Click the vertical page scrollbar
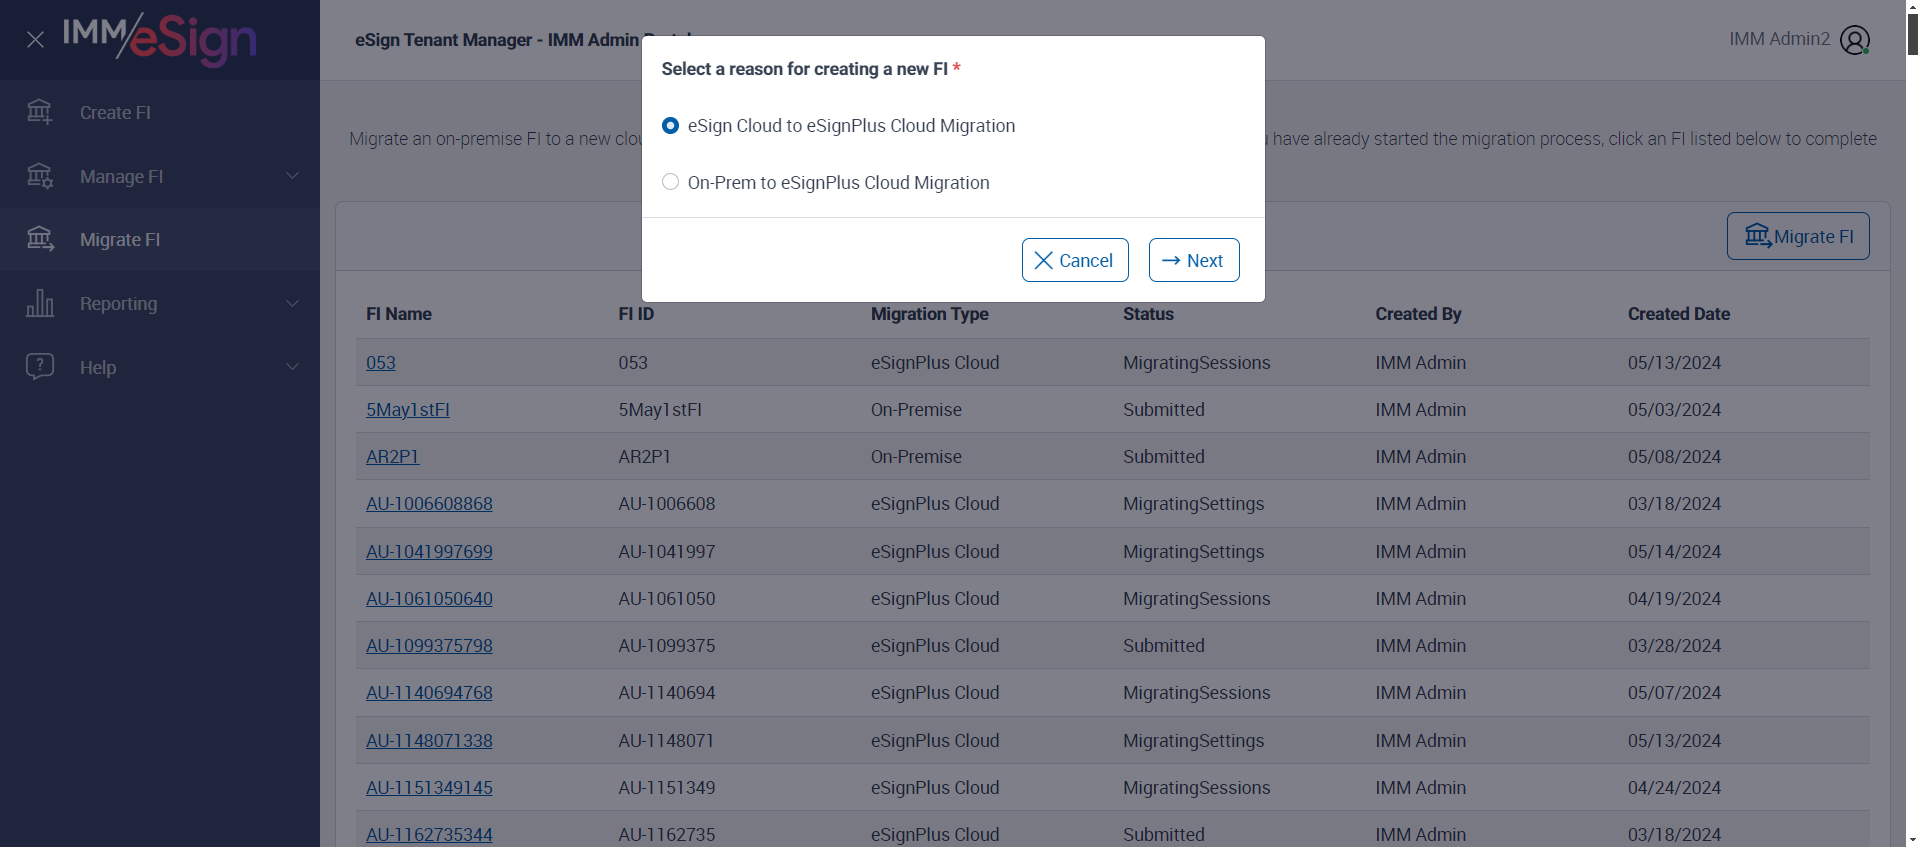Screen dimensions: 1920x847 [x=1912, y=400]
